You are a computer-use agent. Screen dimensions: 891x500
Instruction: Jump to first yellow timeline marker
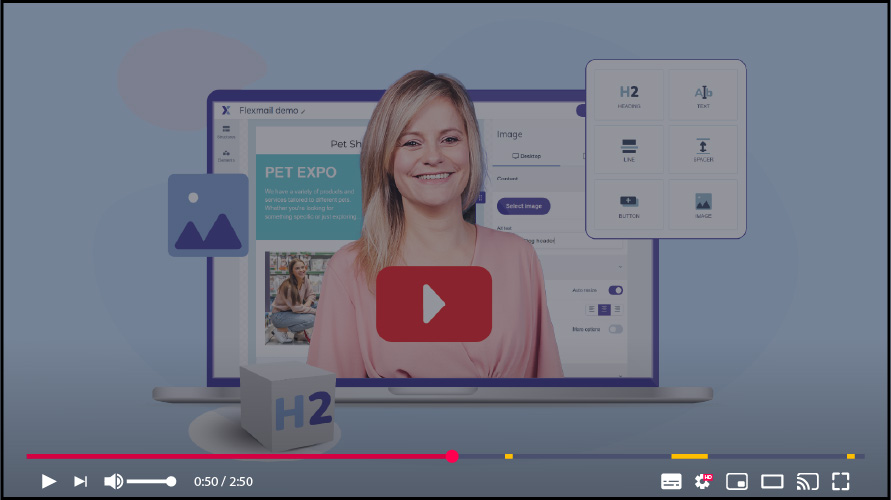pyautogui.click(x=509, y=456)
